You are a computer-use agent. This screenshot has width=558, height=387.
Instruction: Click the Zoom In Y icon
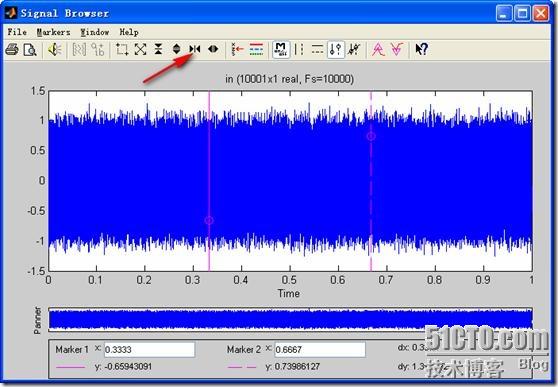pos(158,49)
